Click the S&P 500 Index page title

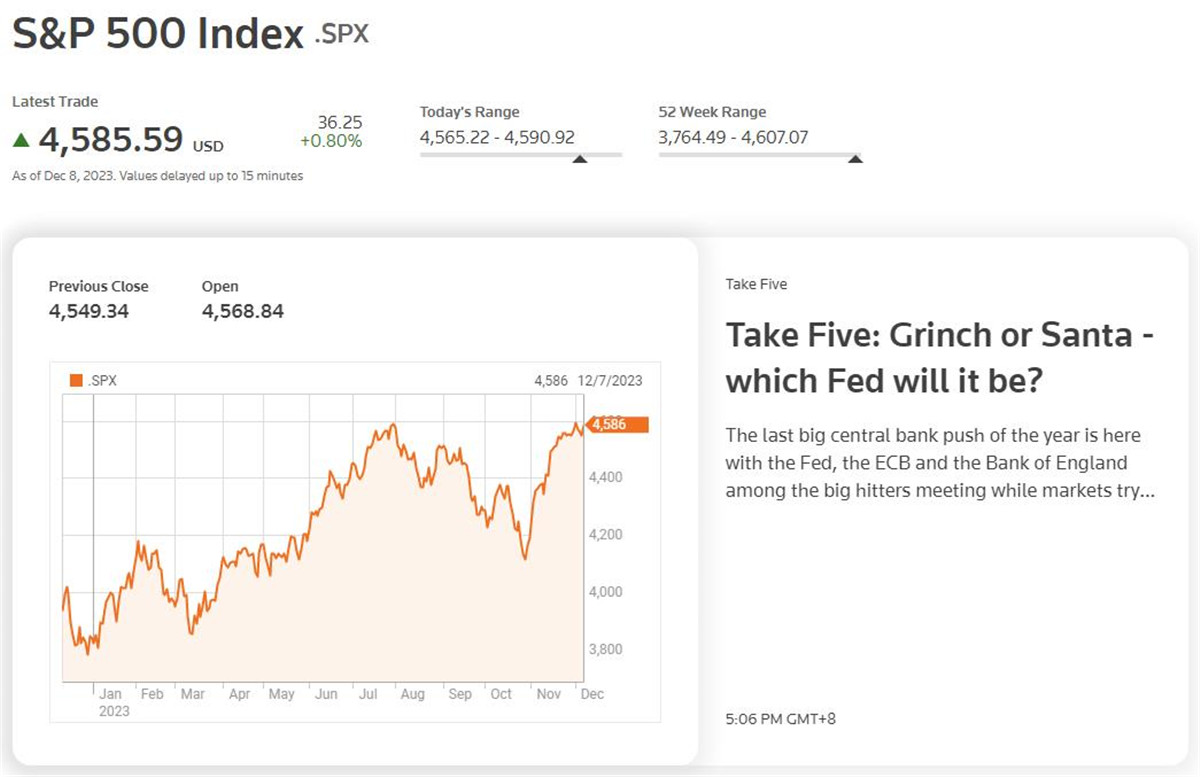coord(157,34)
